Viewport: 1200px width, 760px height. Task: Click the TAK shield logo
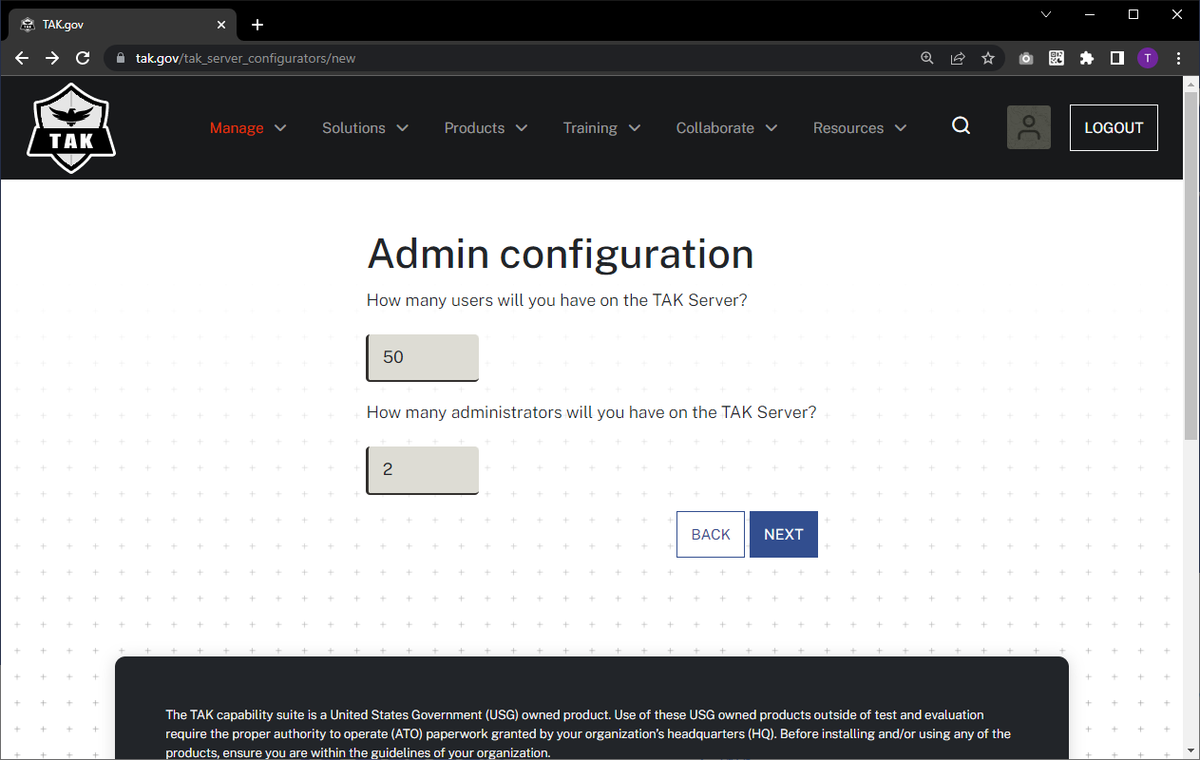click(x=70, y=128)
